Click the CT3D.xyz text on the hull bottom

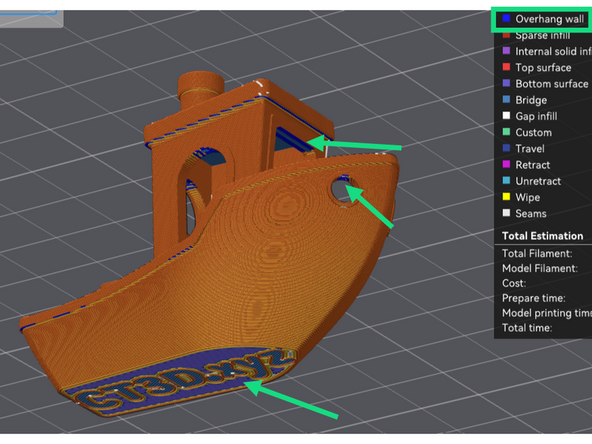click(185, 379)
